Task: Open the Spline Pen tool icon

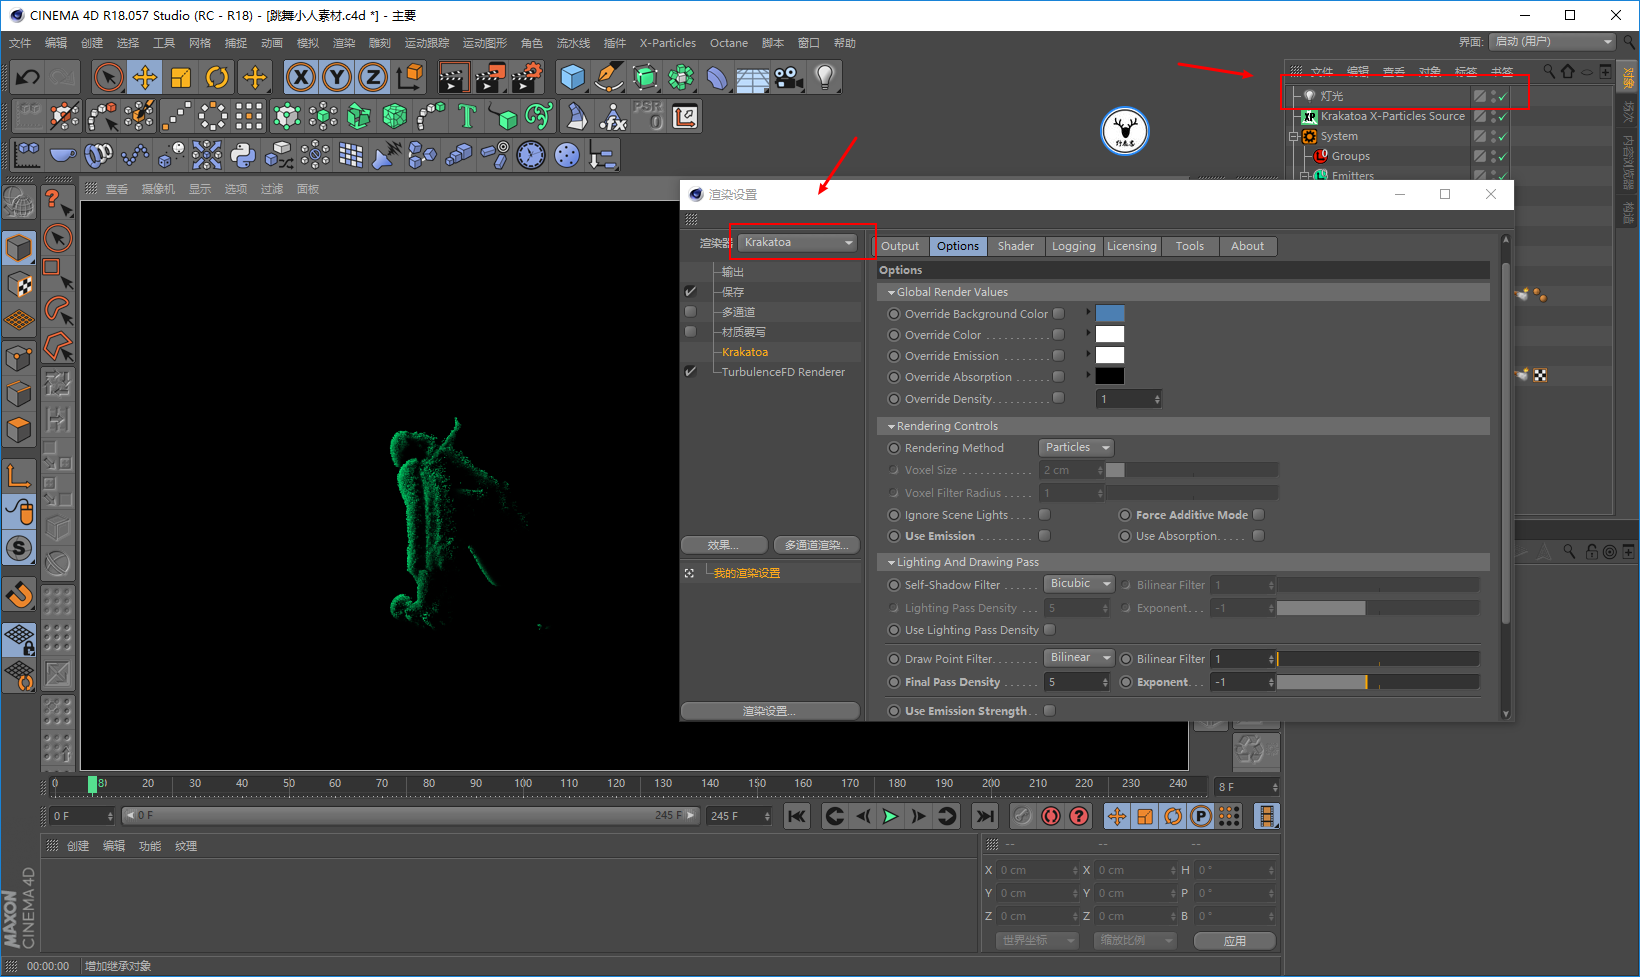Action: click(x=609, y=77)
